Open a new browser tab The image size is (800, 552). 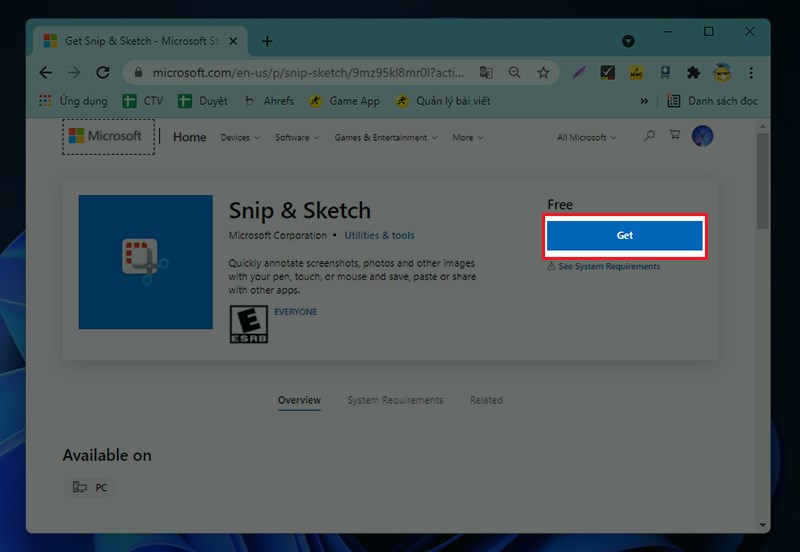267,41
